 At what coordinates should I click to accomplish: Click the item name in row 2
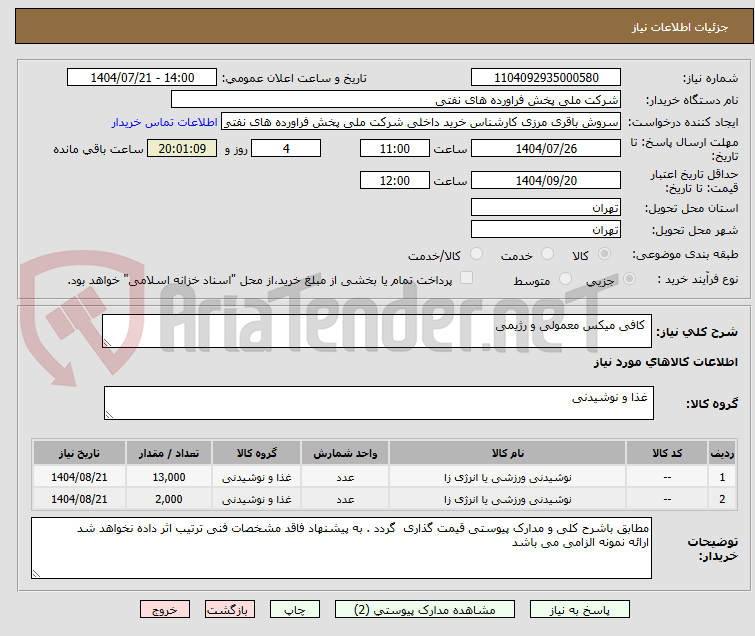tap(508, 499)
